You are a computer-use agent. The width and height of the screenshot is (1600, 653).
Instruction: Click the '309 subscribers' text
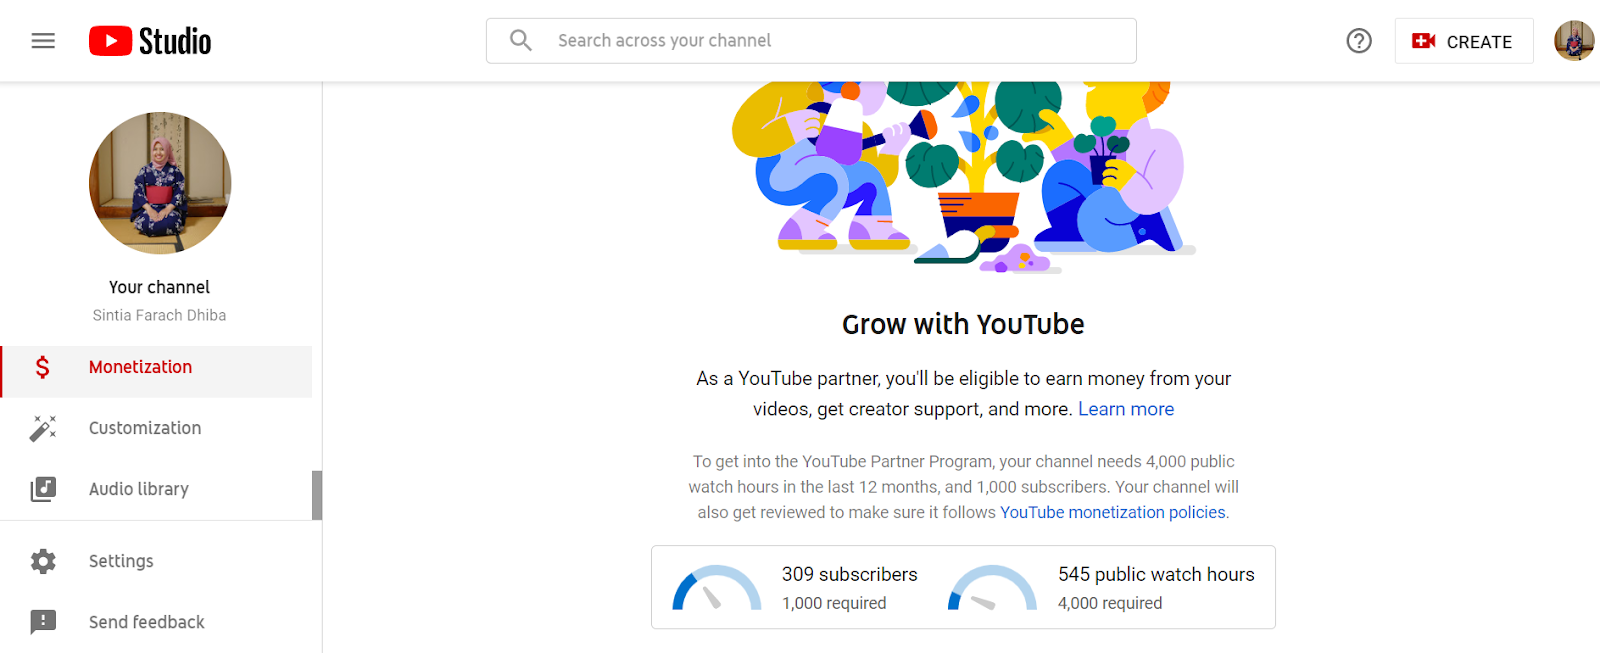[849, 574]
